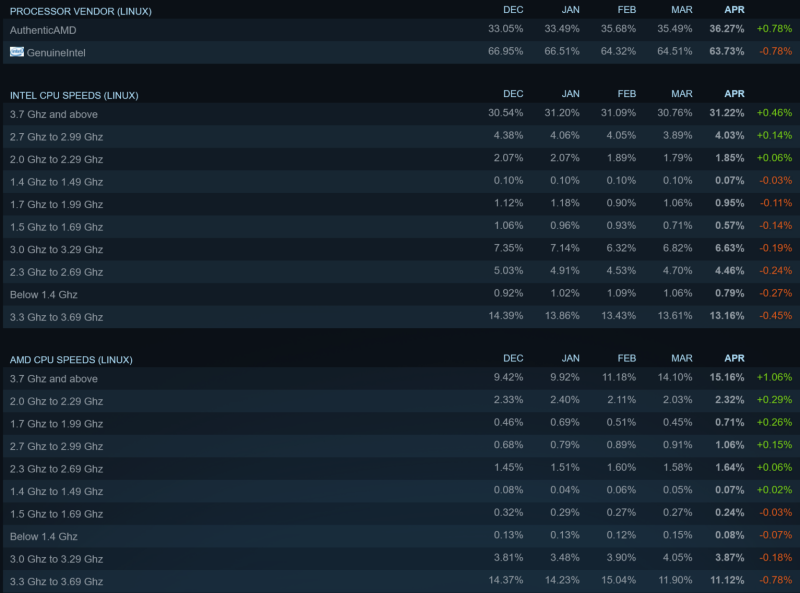This screenshot has width=800, height=593.
Task: Click the AMD CPU Speeds (Linux) heading
Action: click(x=71, y=360)
